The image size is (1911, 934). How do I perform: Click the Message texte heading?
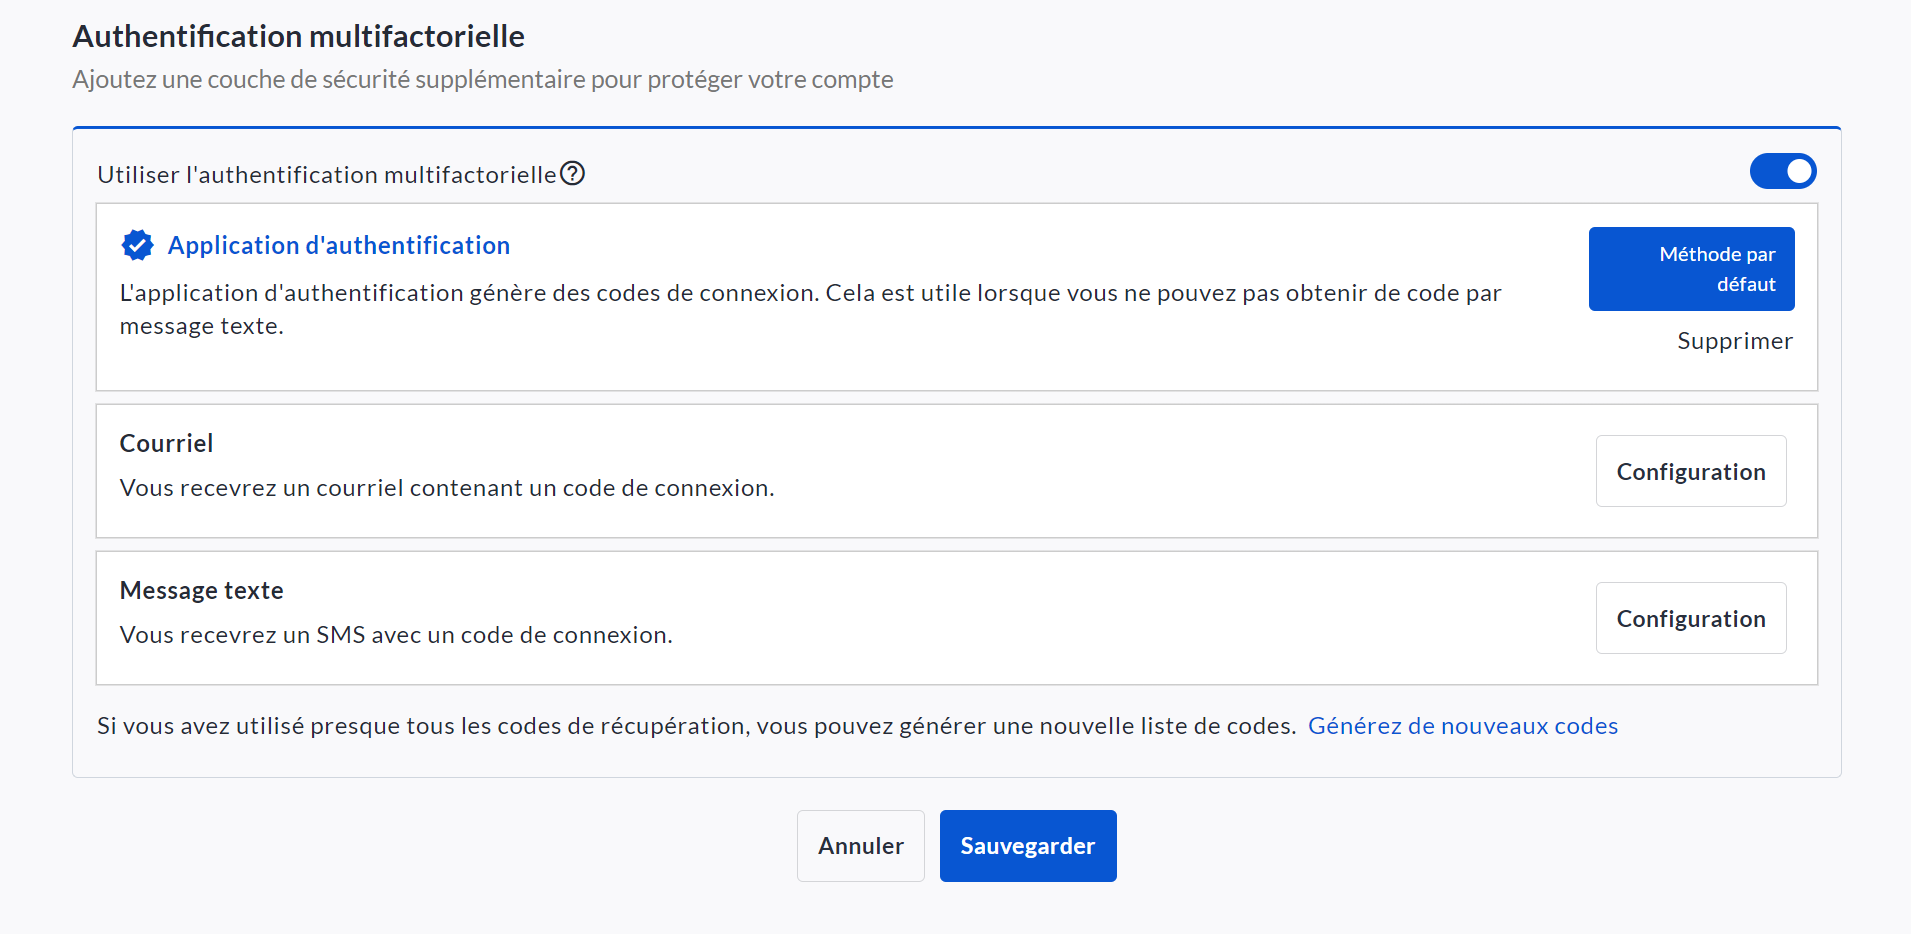point(201,590)
